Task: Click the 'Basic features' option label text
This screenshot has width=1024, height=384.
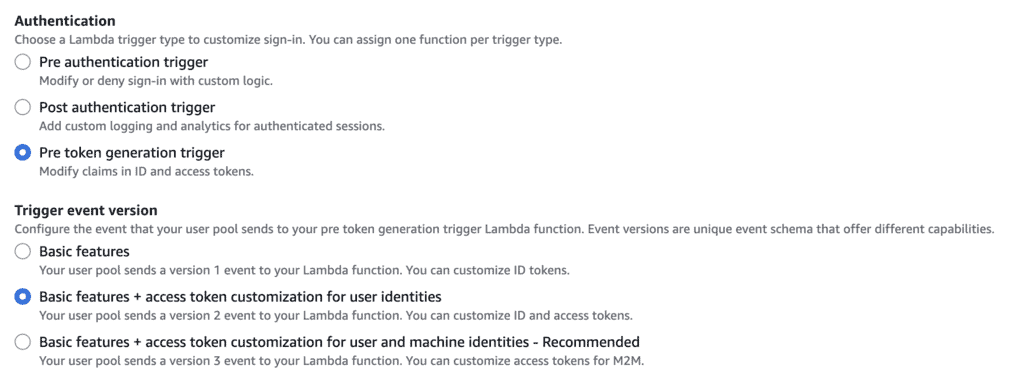Action: click(84, 251)
